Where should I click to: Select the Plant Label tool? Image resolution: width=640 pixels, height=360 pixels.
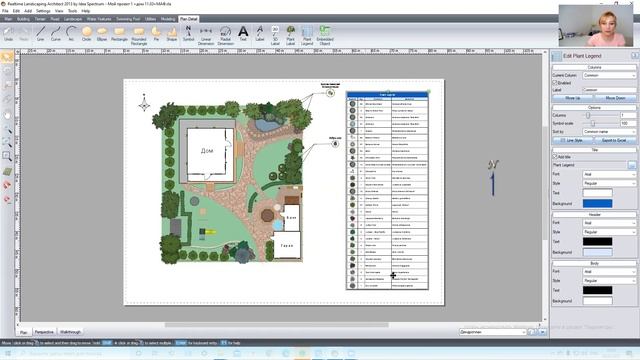point(291,36)
